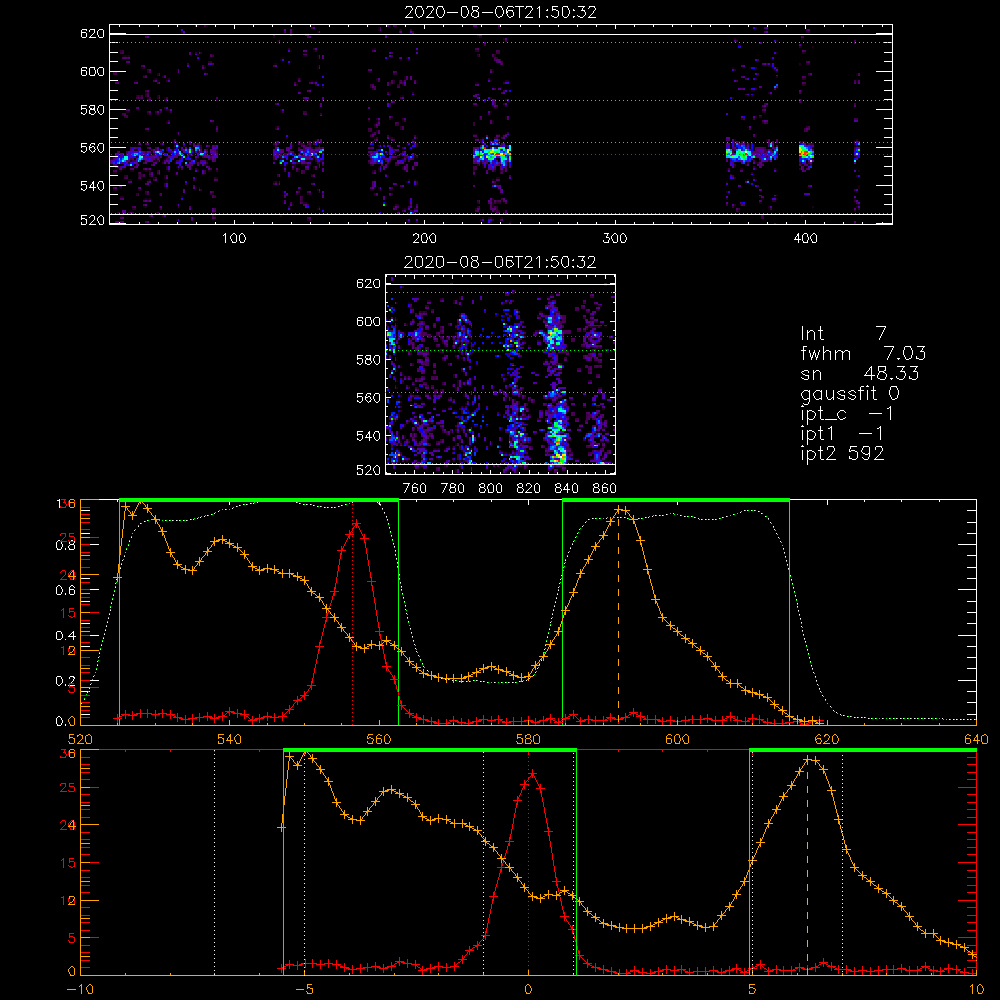Click the thick green bar above 585-615 in third plot
The width and height of the screenshot is (1000, 1000).
tap(676, 500)
